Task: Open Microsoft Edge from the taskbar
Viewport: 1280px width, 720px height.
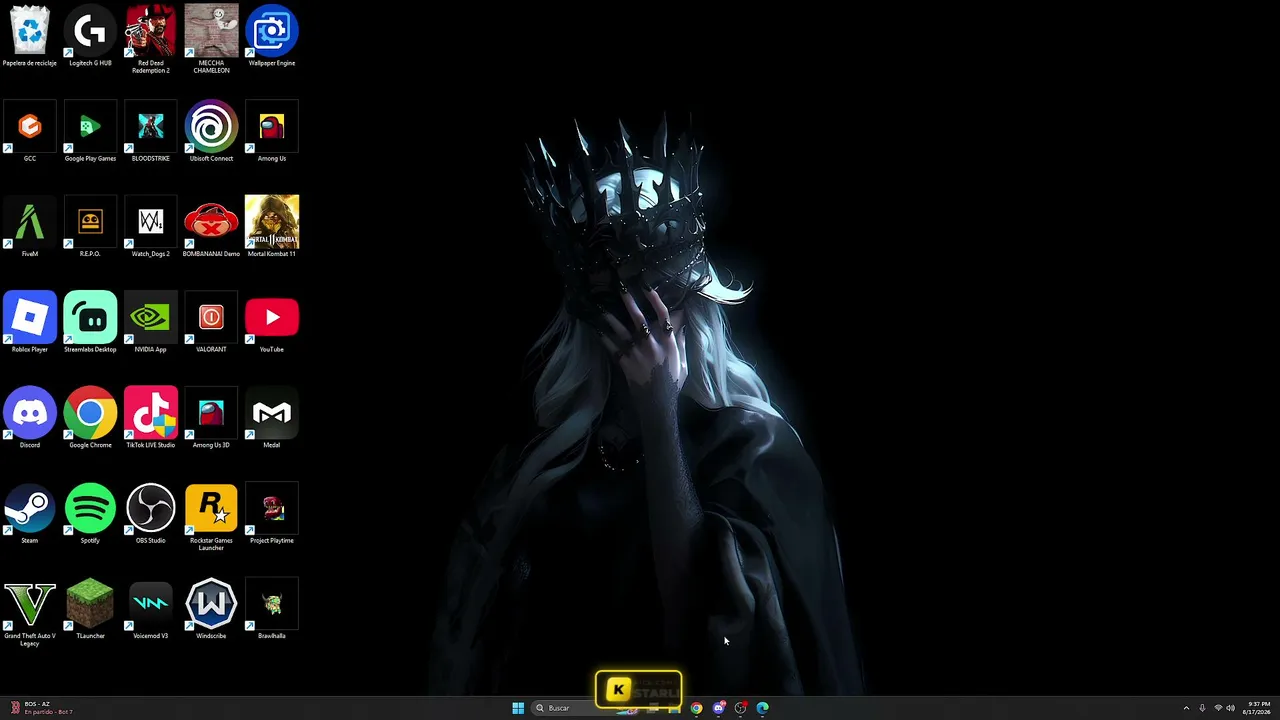Action: point(762,708)
